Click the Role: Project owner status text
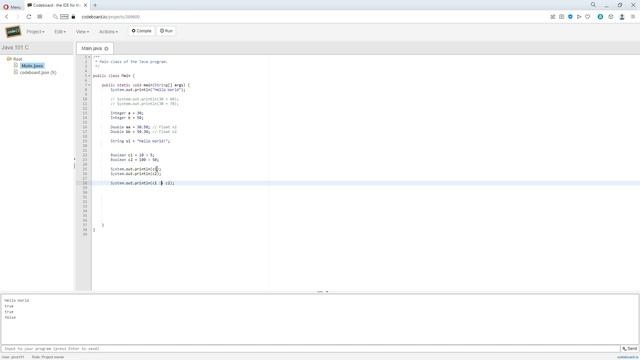 tap(48, 357)
